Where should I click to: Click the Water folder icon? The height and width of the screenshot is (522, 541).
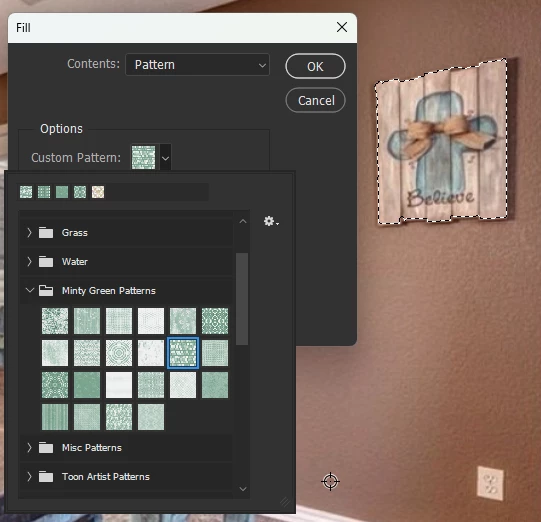[x=46, y=262]
